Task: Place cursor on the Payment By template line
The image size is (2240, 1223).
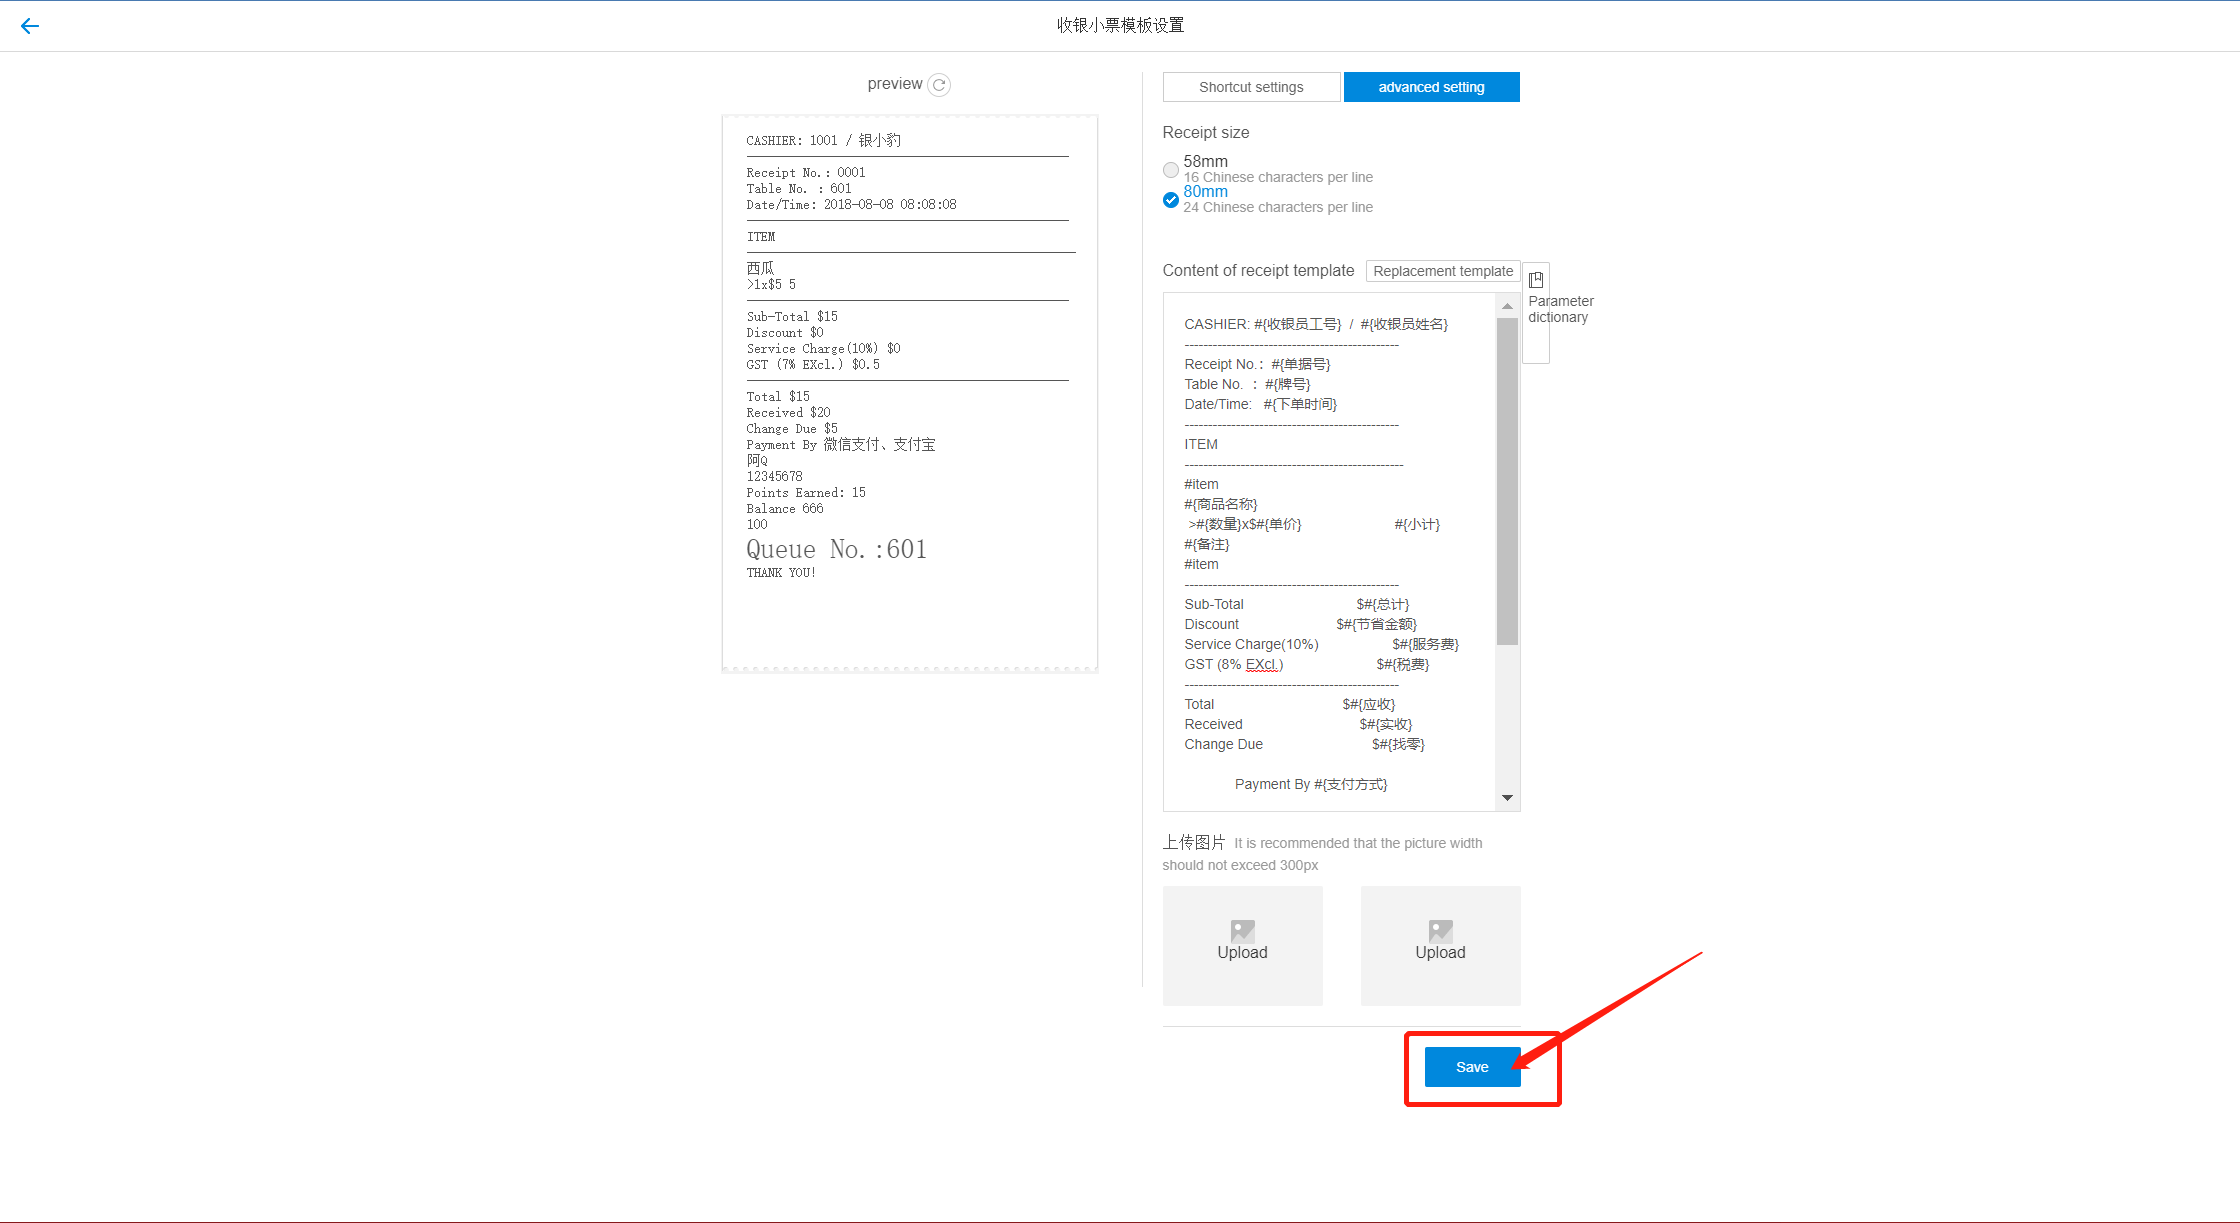Action: click(1310, 784)
